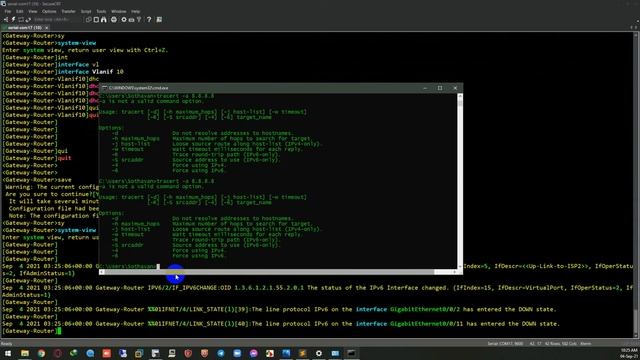
Task: Click 'GigabitEthernet0/0/2' in the terminal log
Action: point(425,309)
